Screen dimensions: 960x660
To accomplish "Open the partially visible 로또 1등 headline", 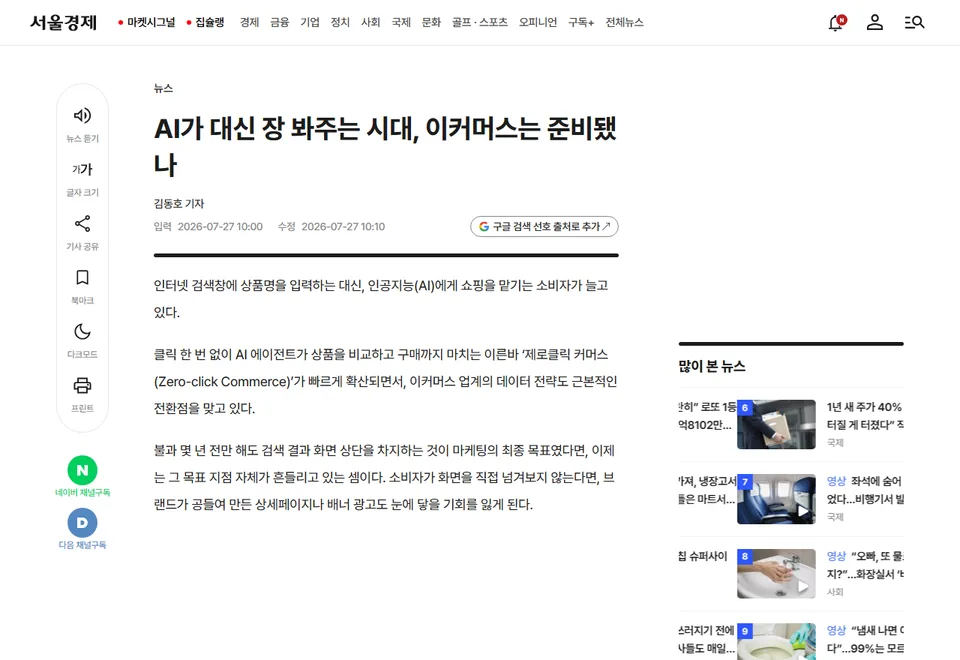I will click(707, 416).
